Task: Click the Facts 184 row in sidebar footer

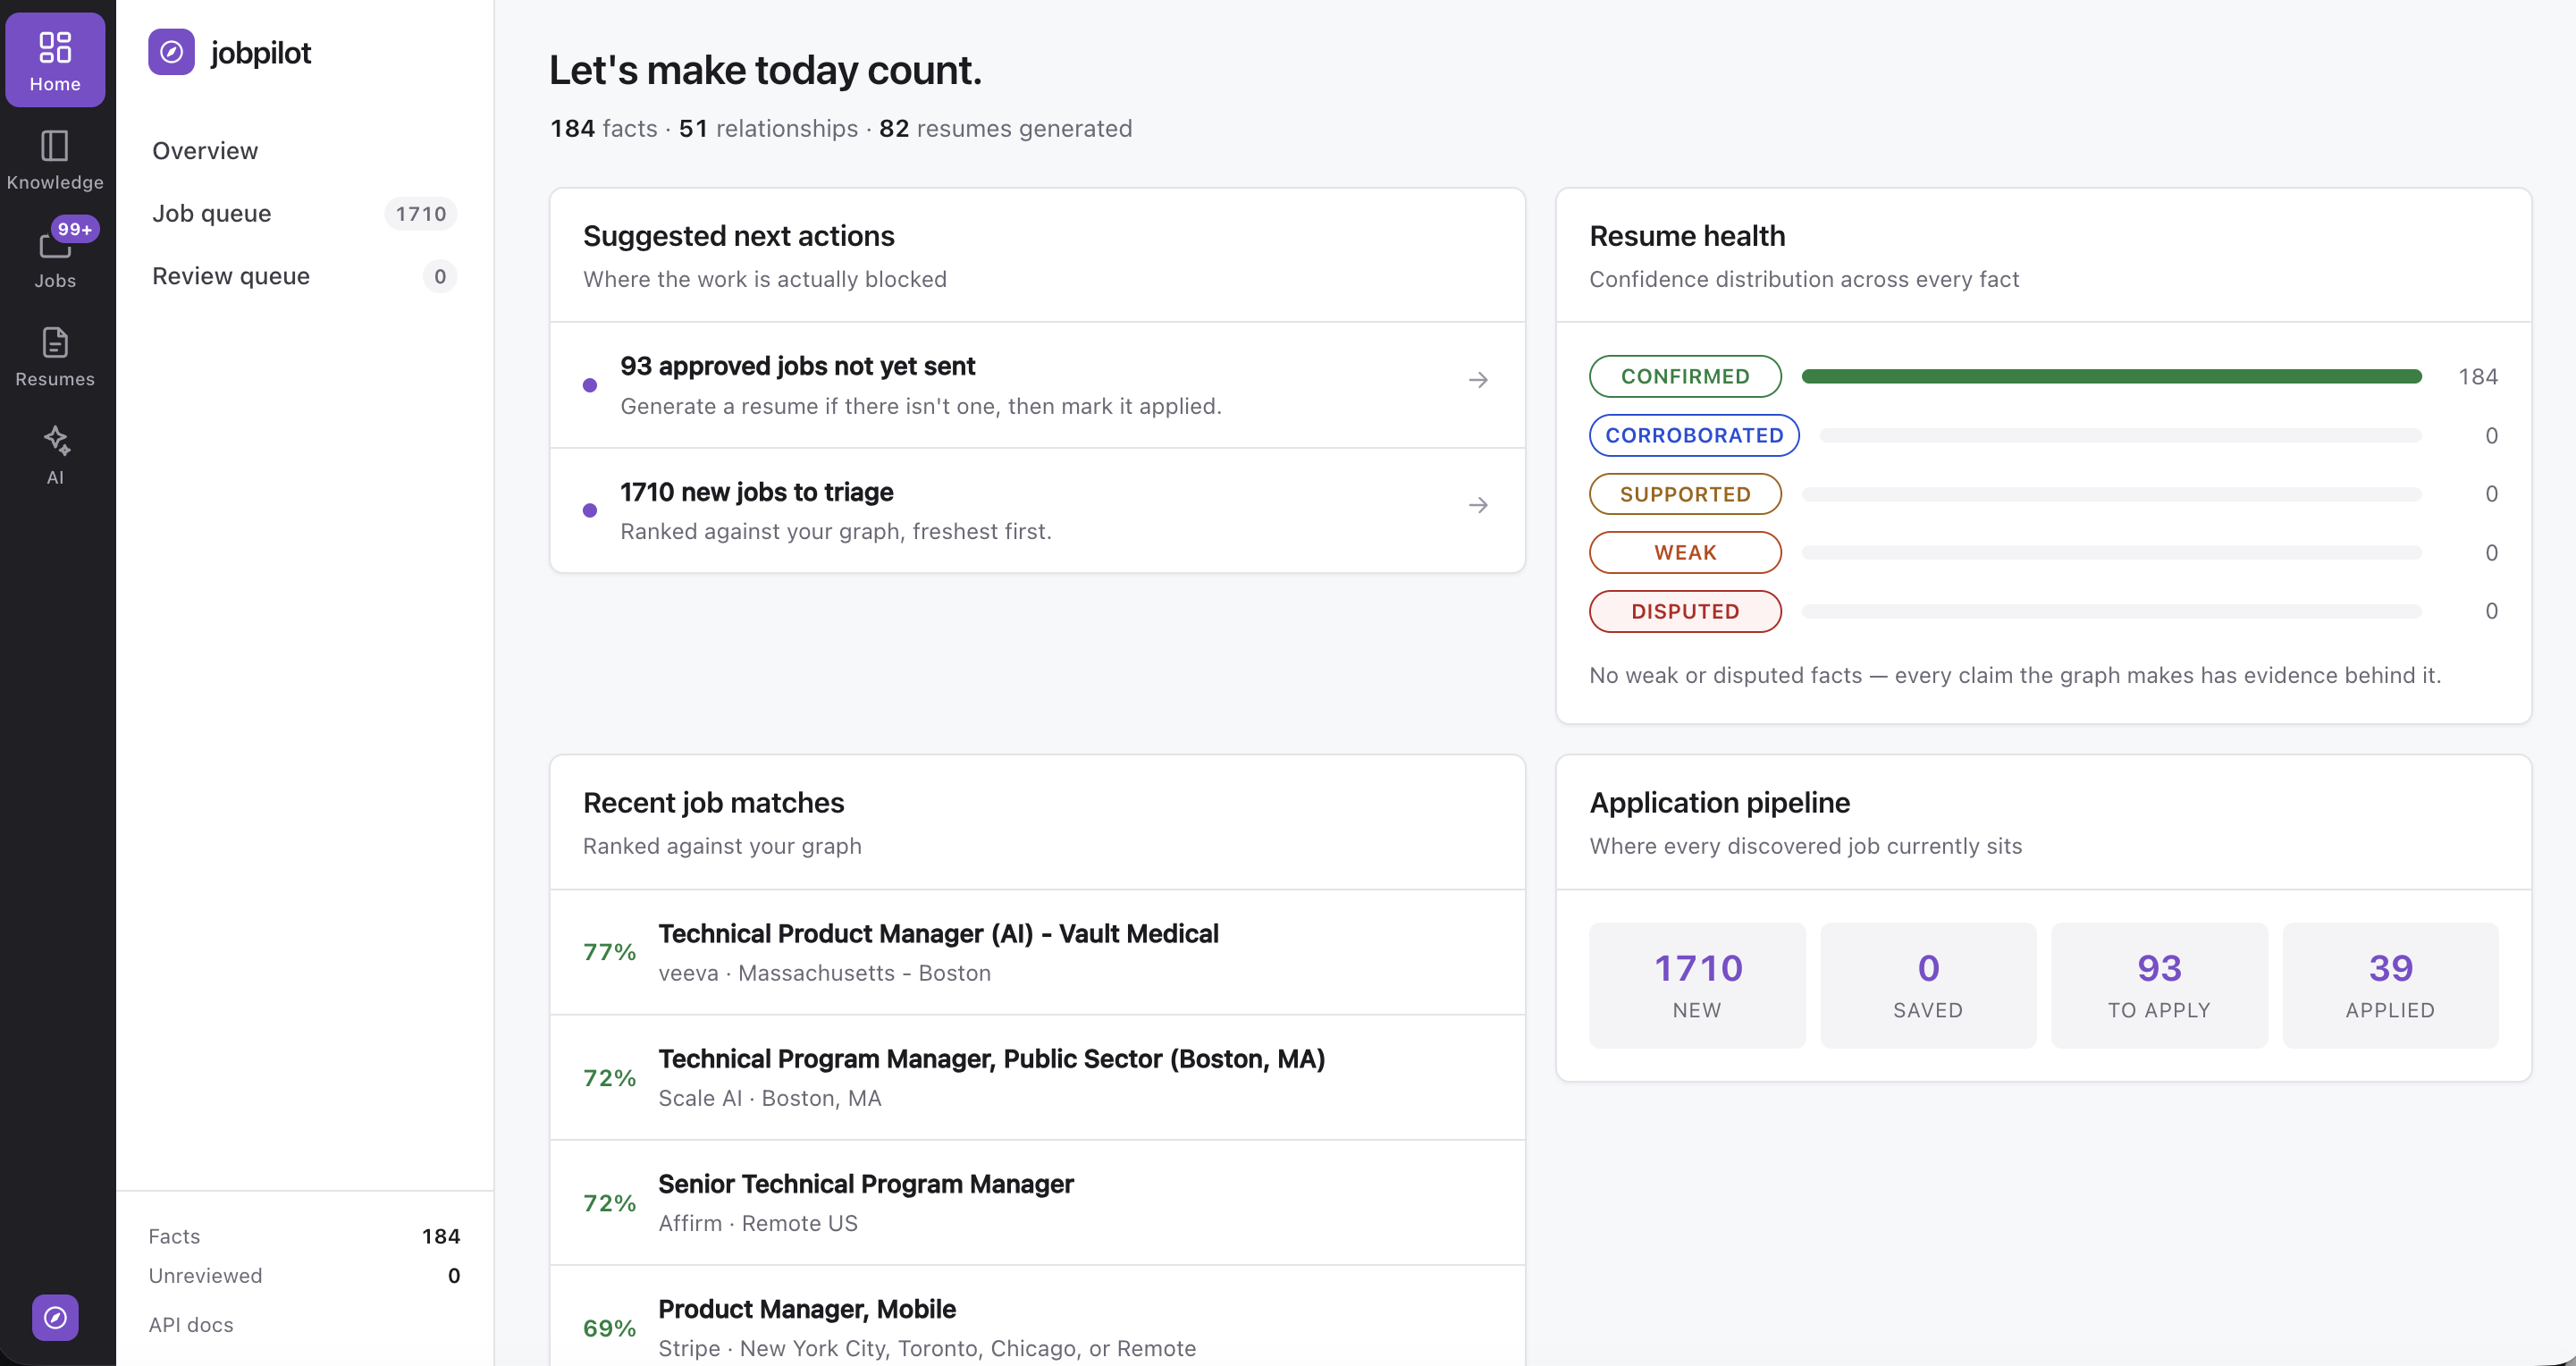Action: pos(304,1237)
